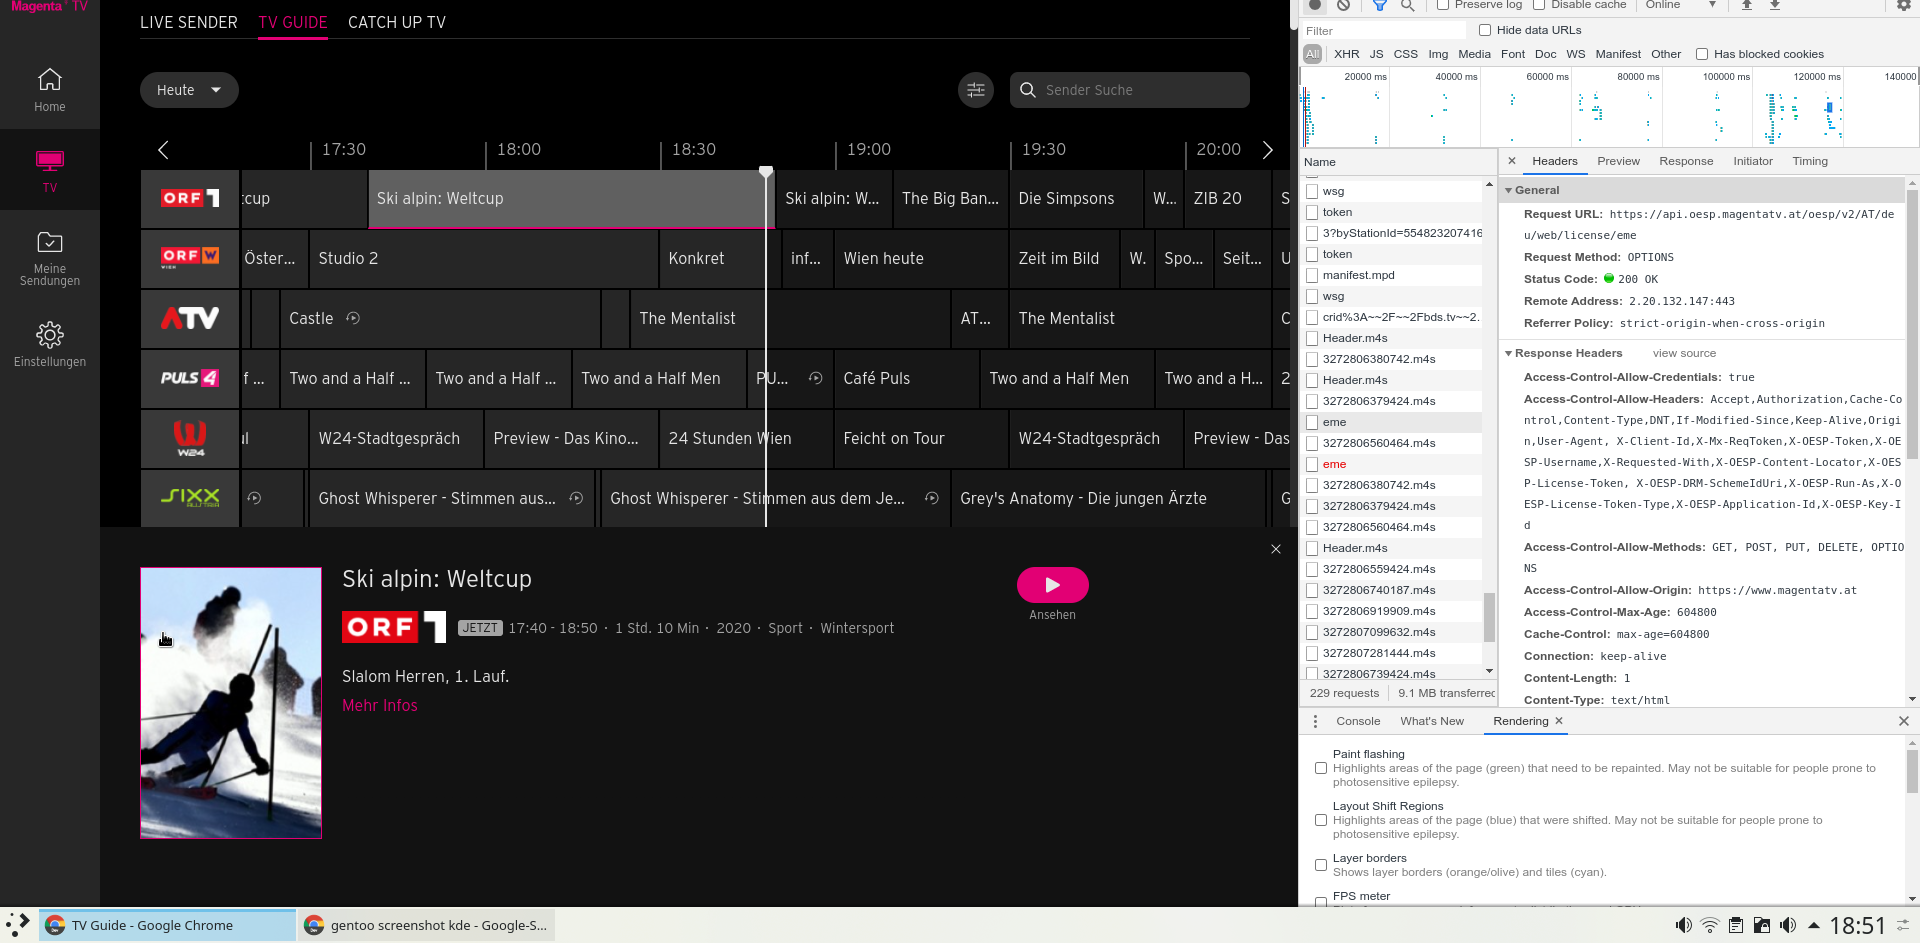The width and height of the screenshot is (1920, 943).
Task: Switch to Console drawer tab
Action: pos(1358,721)
